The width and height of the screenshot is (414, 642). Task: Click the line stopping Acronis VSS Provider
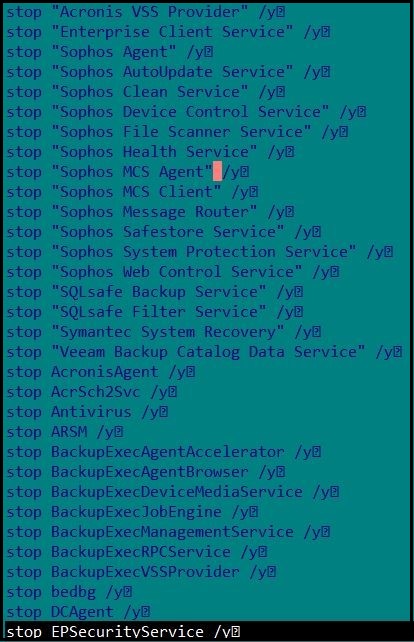click(146, 12)
